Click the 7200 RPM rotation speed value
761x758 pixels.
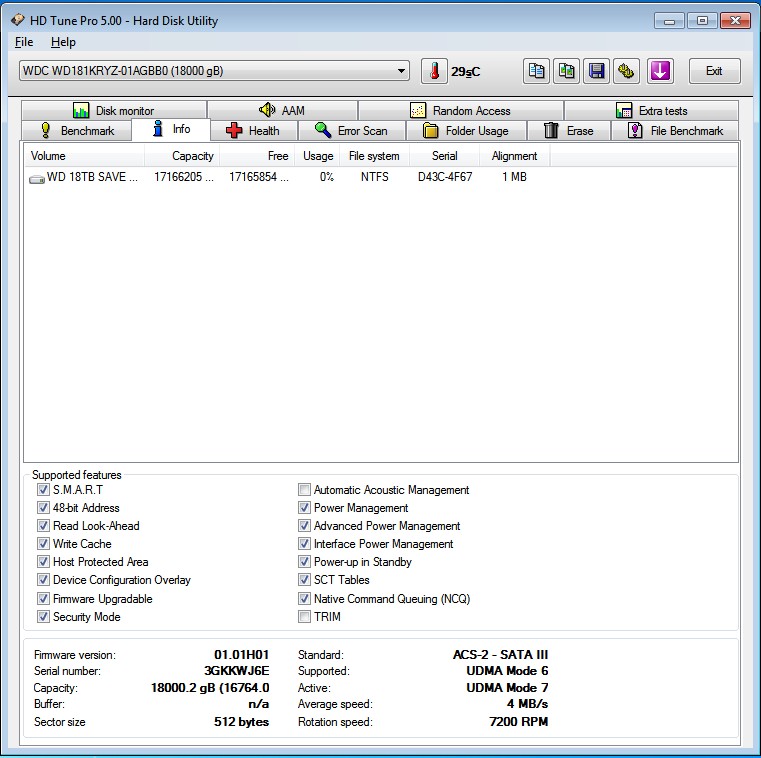518,722
